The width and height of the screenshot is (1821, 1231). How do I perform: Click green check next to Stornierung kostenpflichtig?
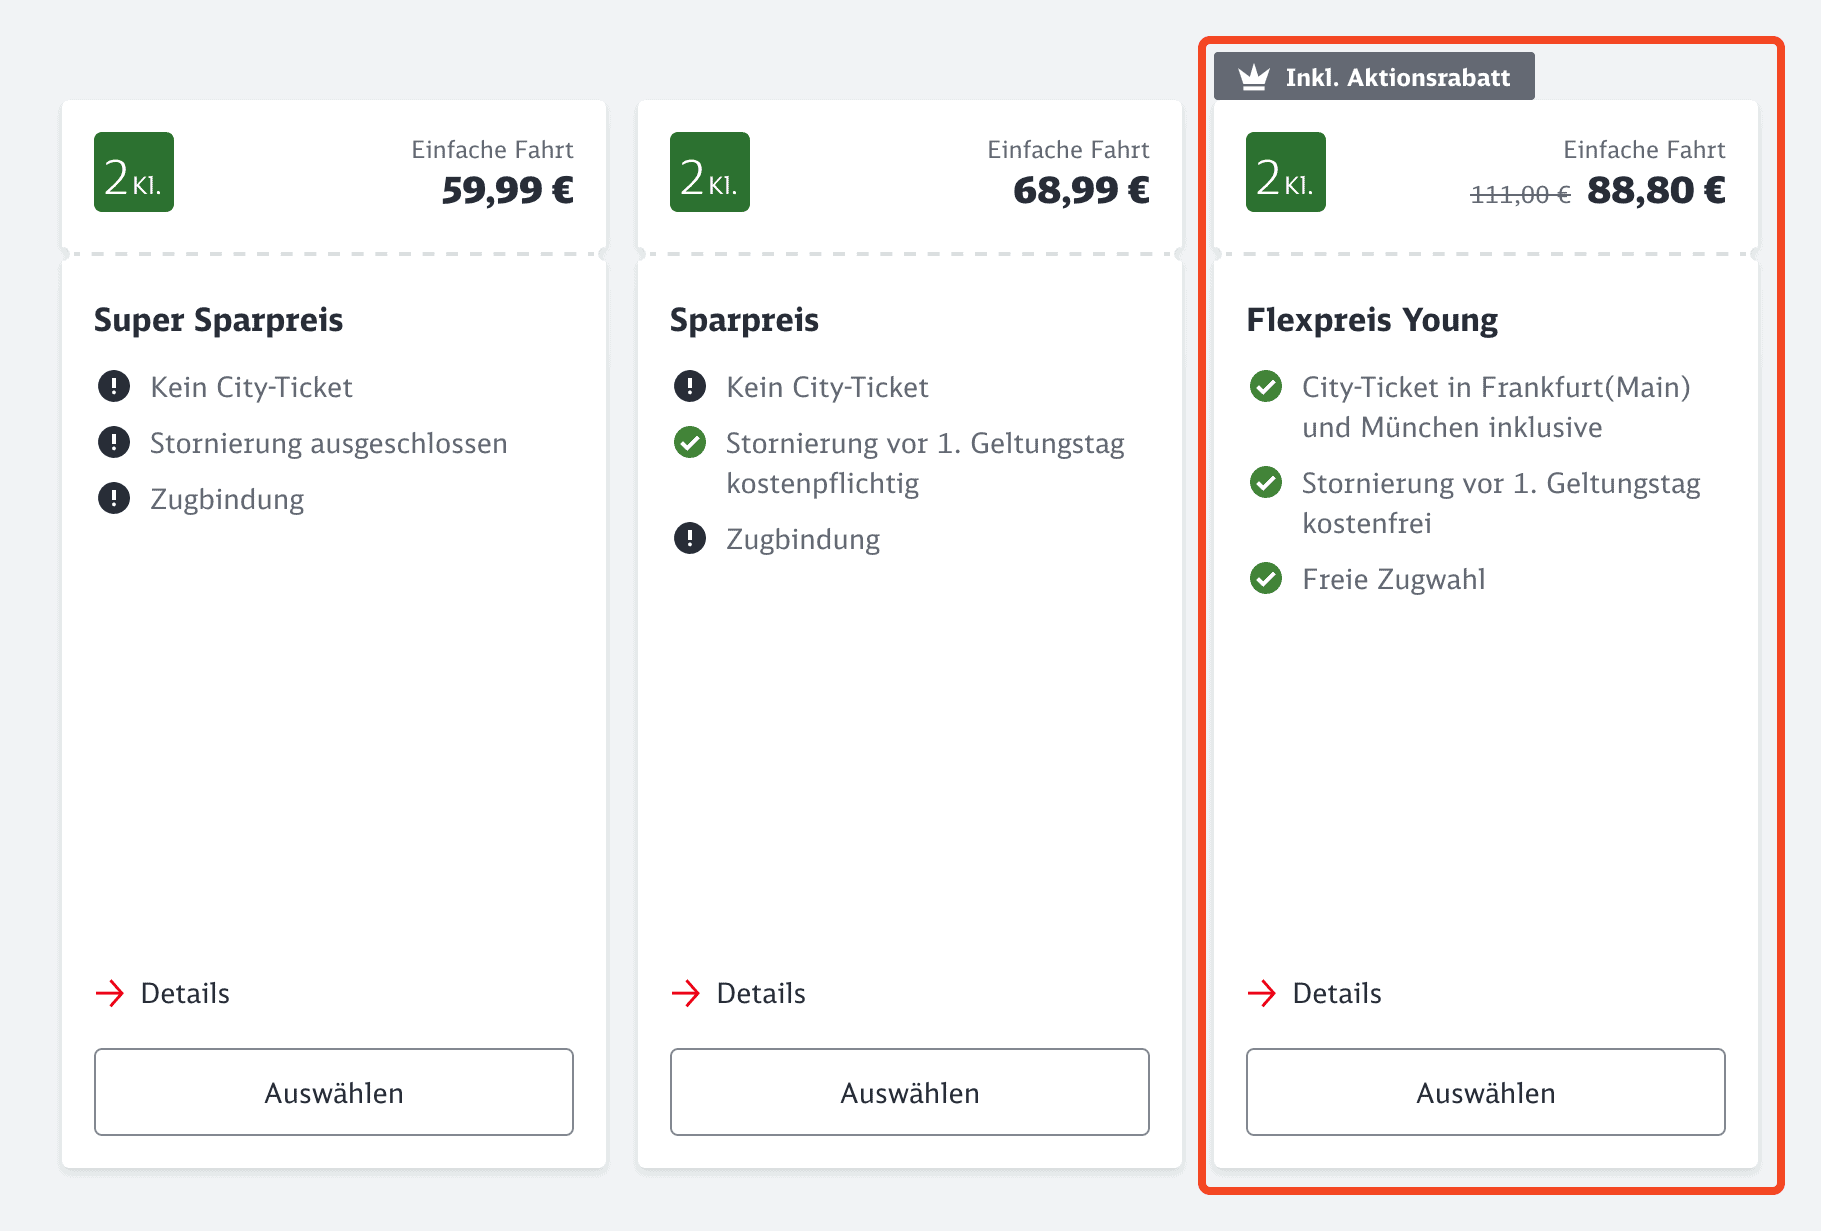690,442
